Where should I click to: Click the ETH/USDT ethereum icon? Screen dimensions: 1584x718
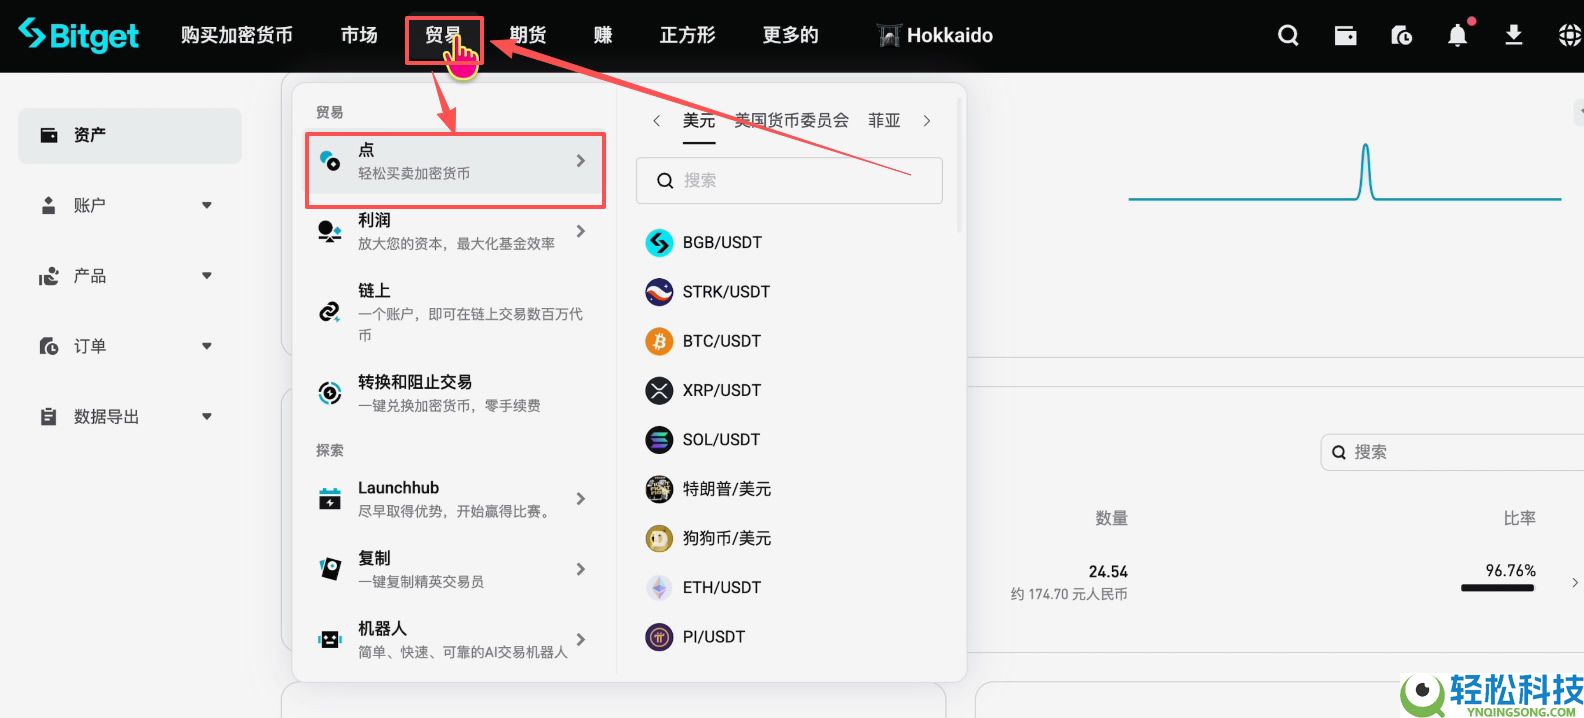pos(659,587)
